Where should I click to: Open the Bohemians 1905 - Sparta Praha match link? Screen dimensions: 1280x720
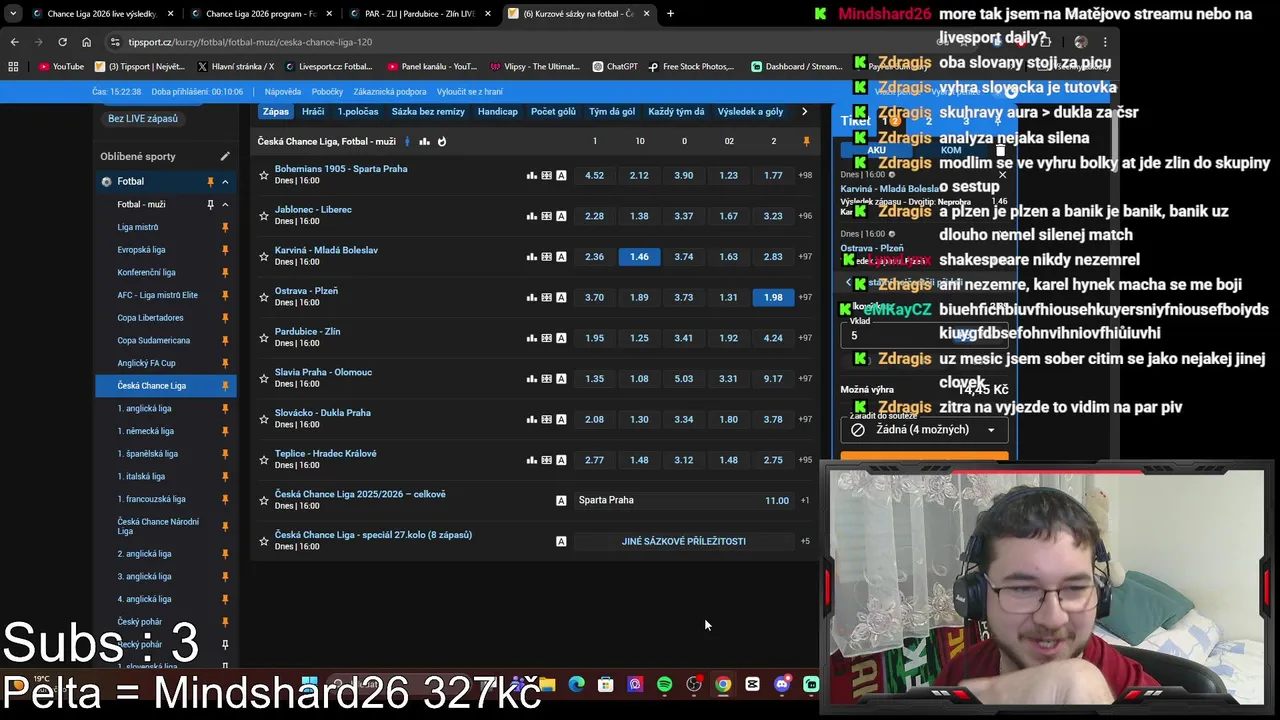(341, 169)
